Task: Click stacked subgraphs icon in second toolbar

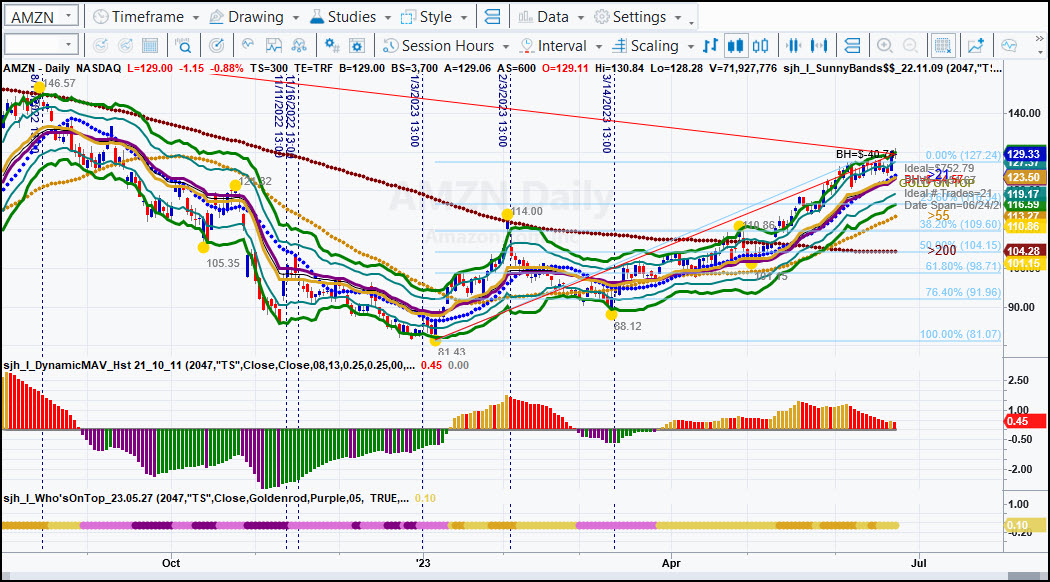Action: coord(852,46)
